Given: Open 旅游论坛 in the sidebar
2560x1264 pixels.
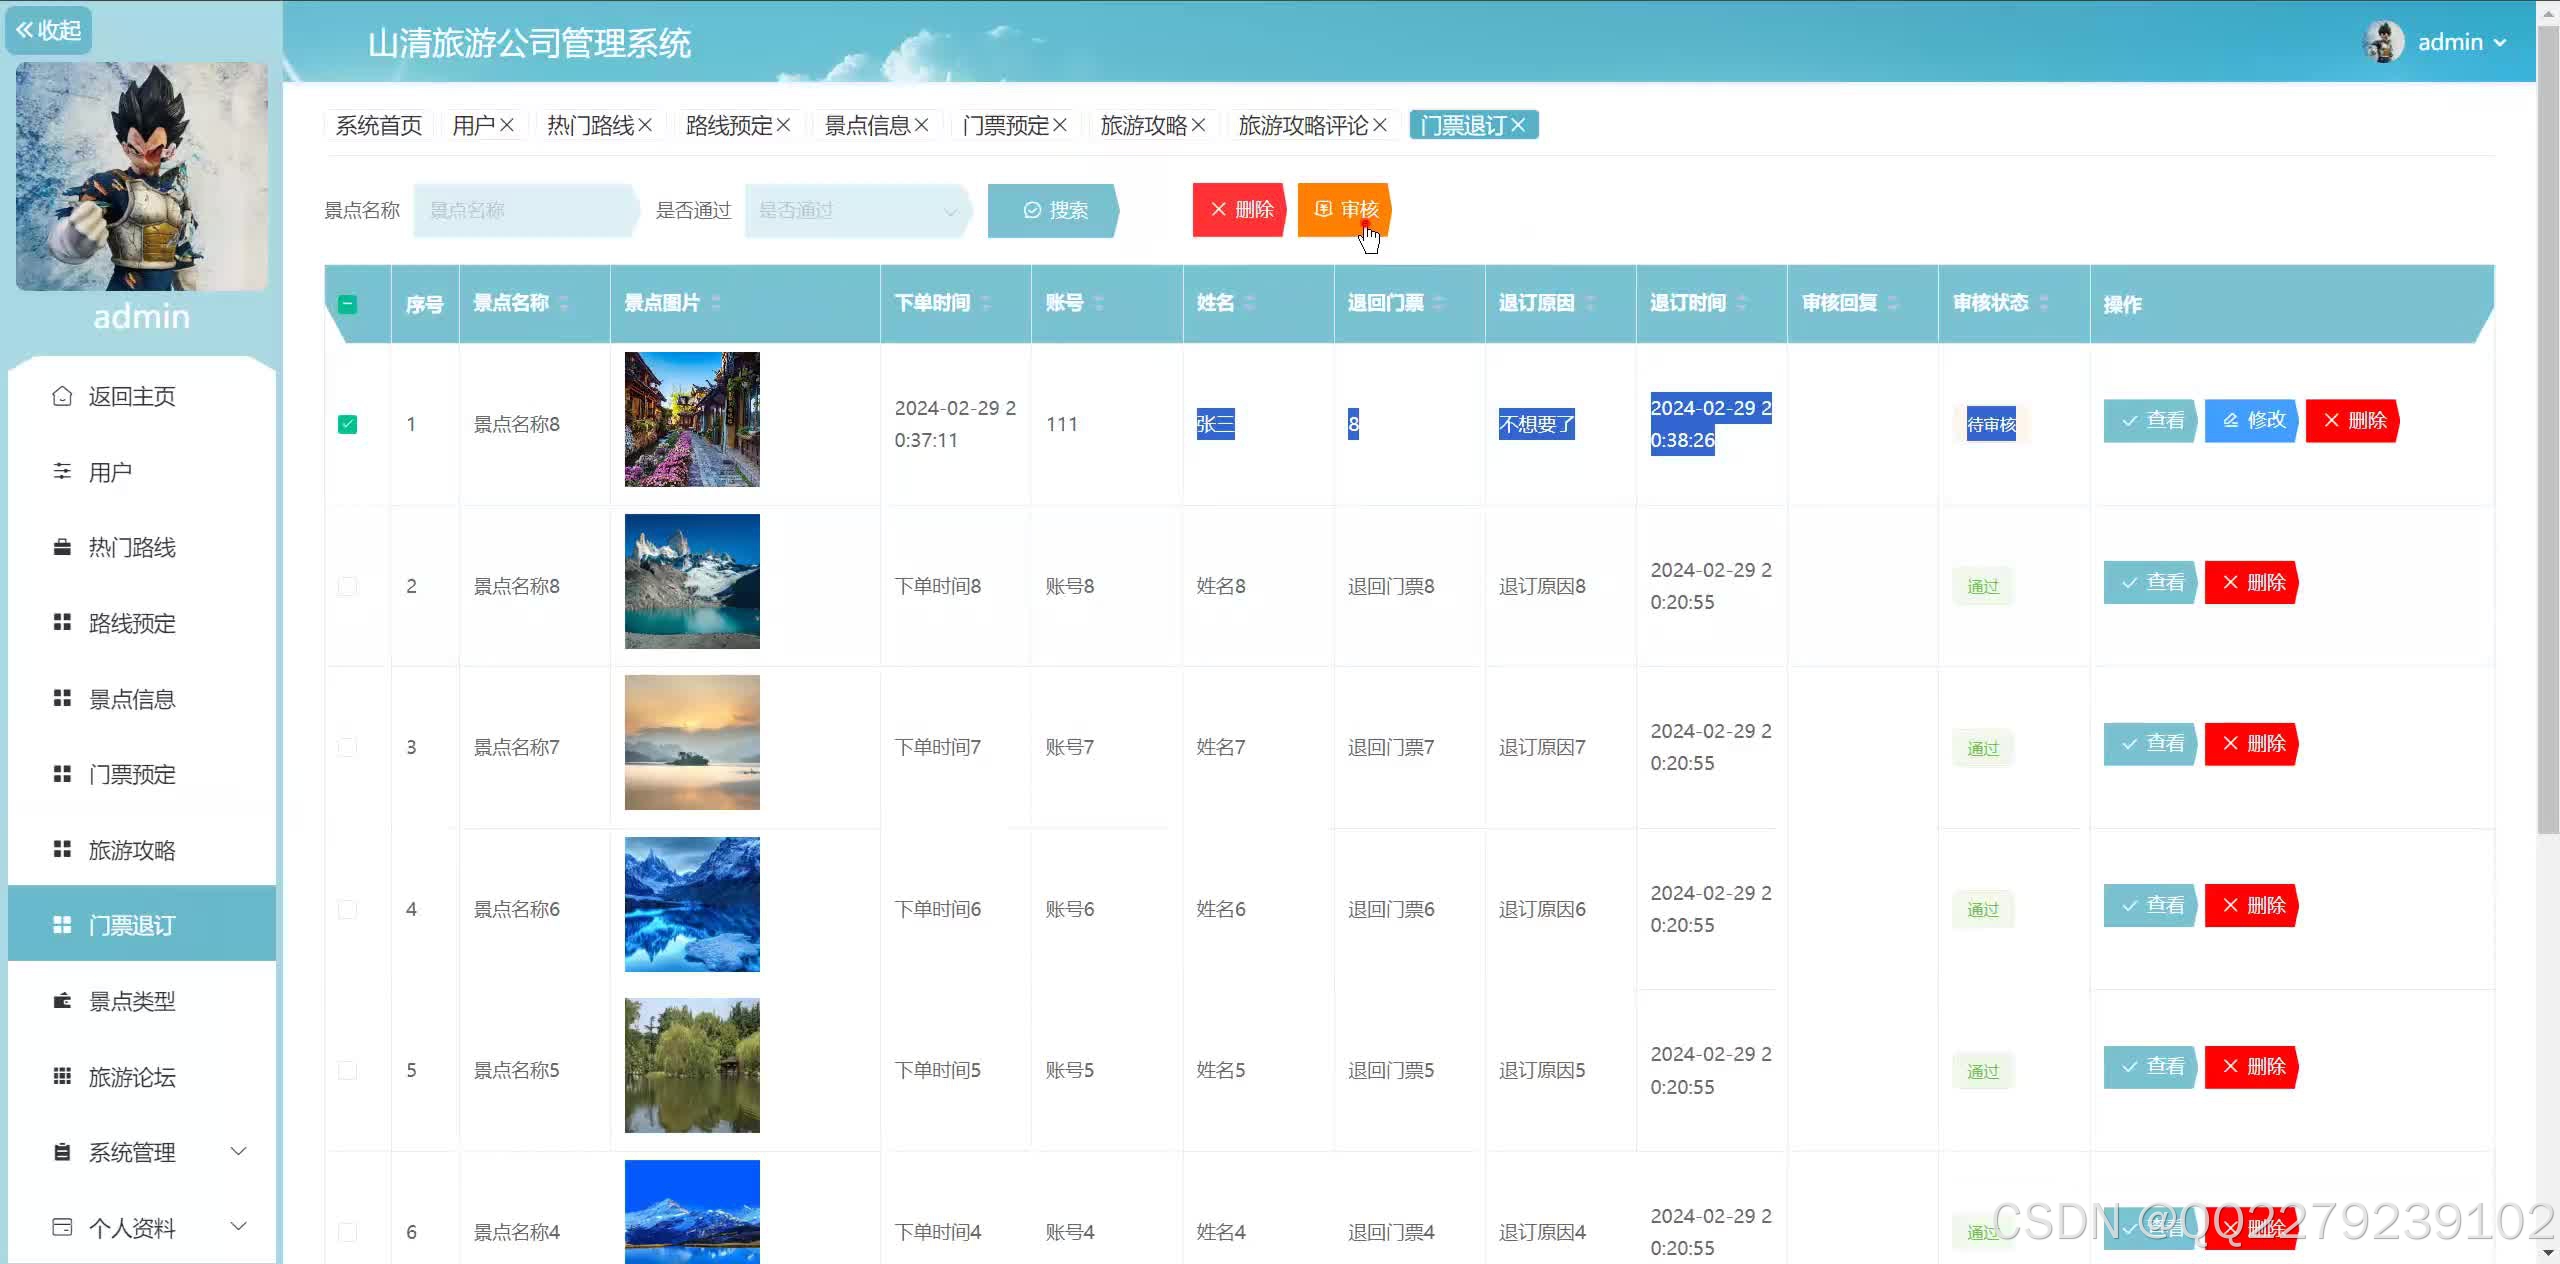Looking at the screenshot, I should [x=132, y=1077].
